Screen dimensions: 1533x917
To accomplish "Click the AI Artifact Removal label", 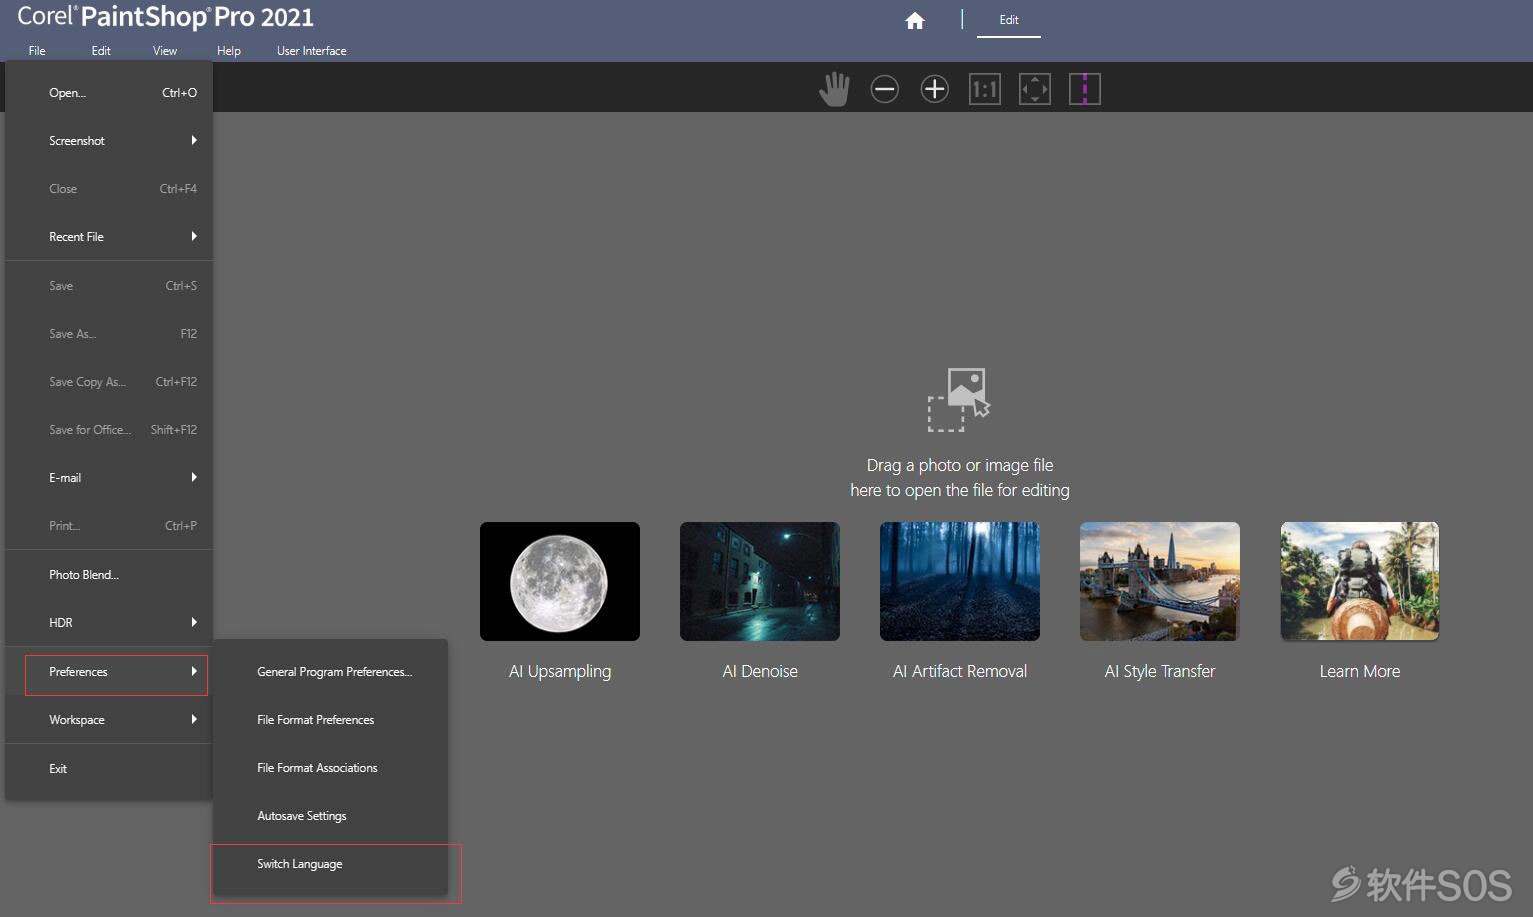I will coord(960,672).
